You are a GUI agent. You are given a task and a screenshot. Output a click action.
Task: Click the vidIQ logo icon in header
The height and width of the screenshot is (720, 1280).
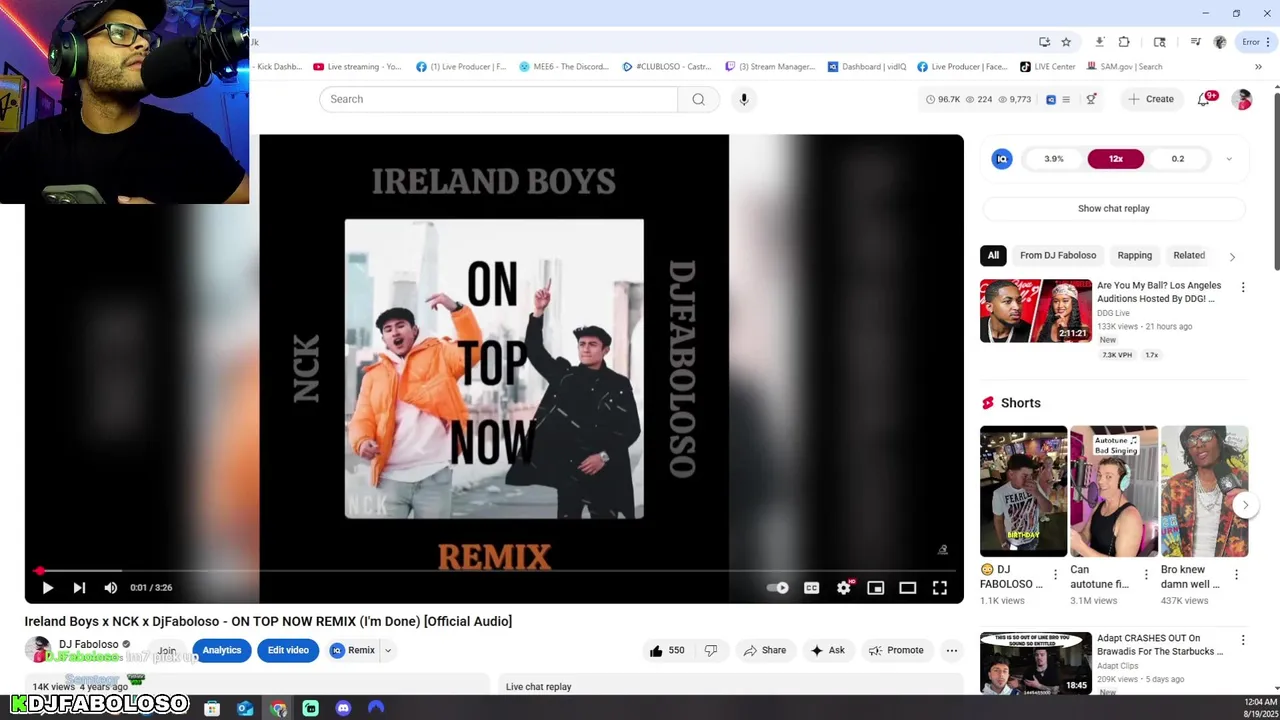click(x=1051, y=99)
